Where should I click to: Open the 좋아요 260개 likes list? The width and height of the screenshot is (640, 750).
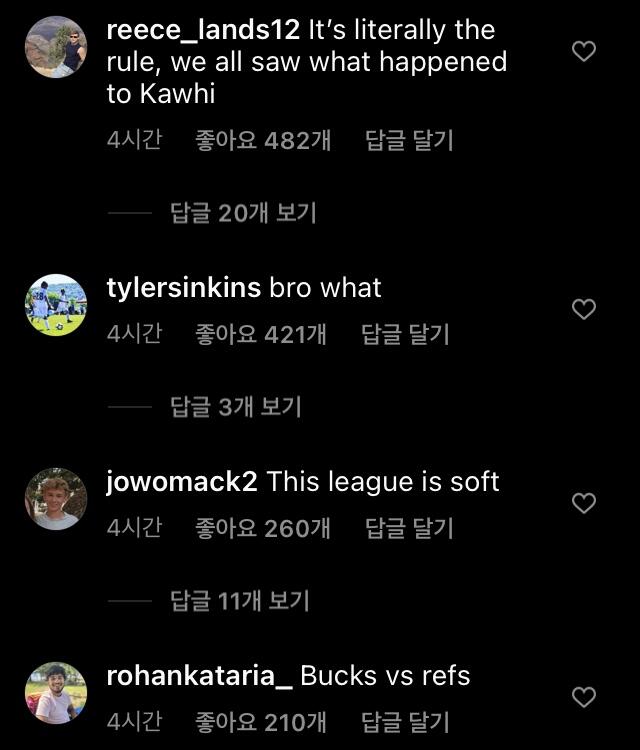point(263,528)
